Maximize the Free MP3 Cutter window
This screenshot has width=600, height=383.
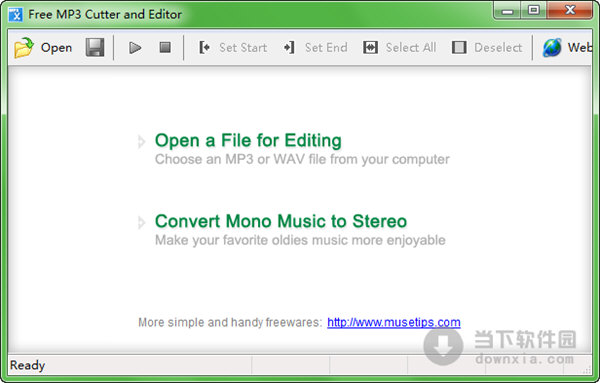tap(533, 10)
